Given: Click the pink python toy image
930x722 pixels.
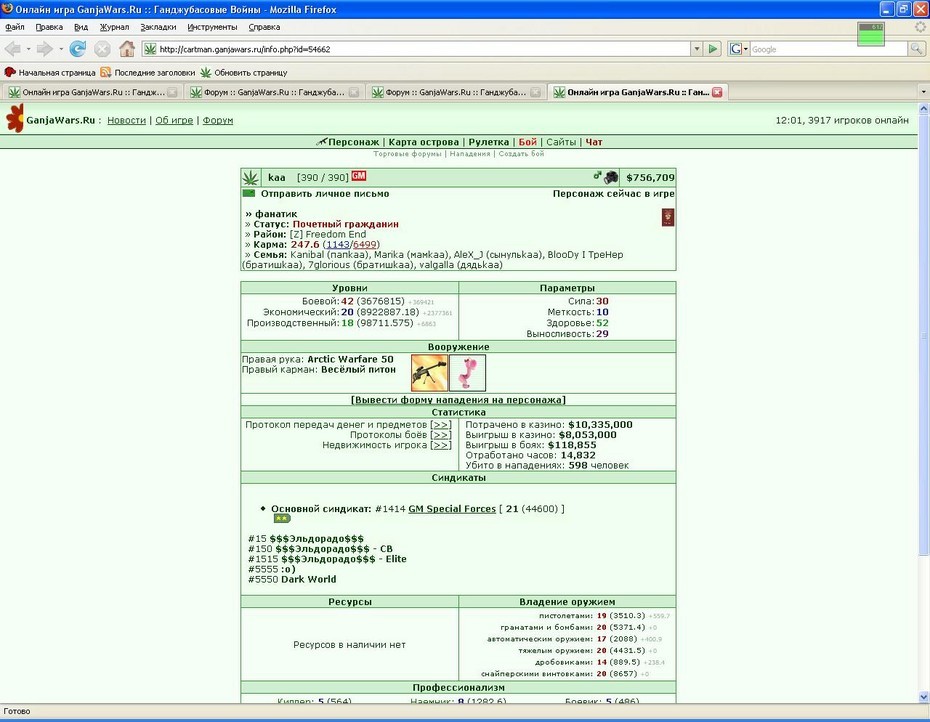Looking at the screenshot, I should 467,373.
